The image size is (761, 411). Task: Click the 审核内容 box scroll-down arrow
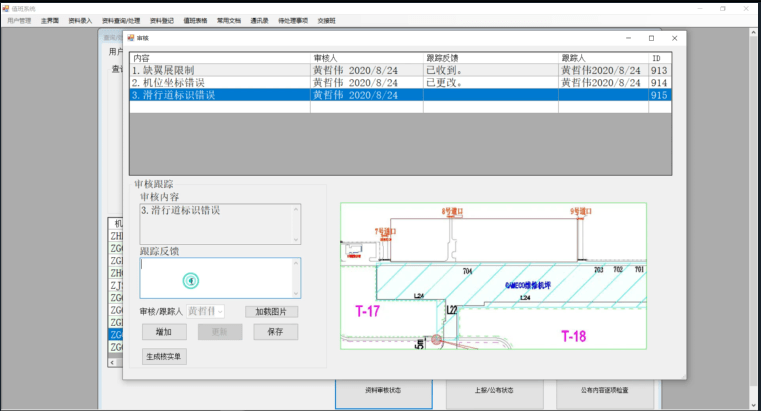[296, 239]
